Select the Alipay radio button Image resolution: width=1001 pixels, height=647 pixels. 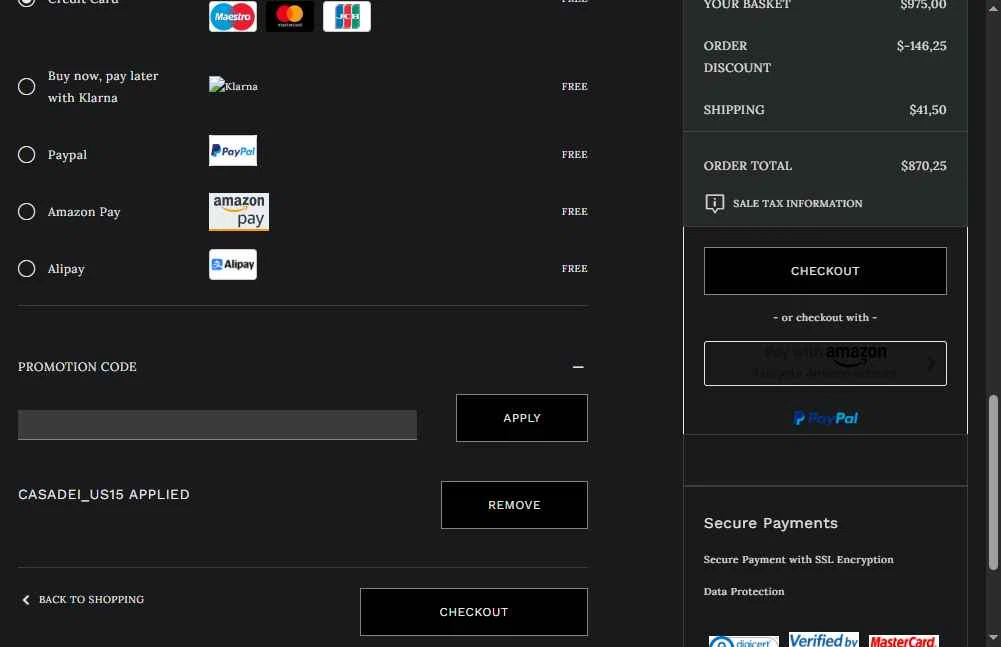[x=26, y=268]
